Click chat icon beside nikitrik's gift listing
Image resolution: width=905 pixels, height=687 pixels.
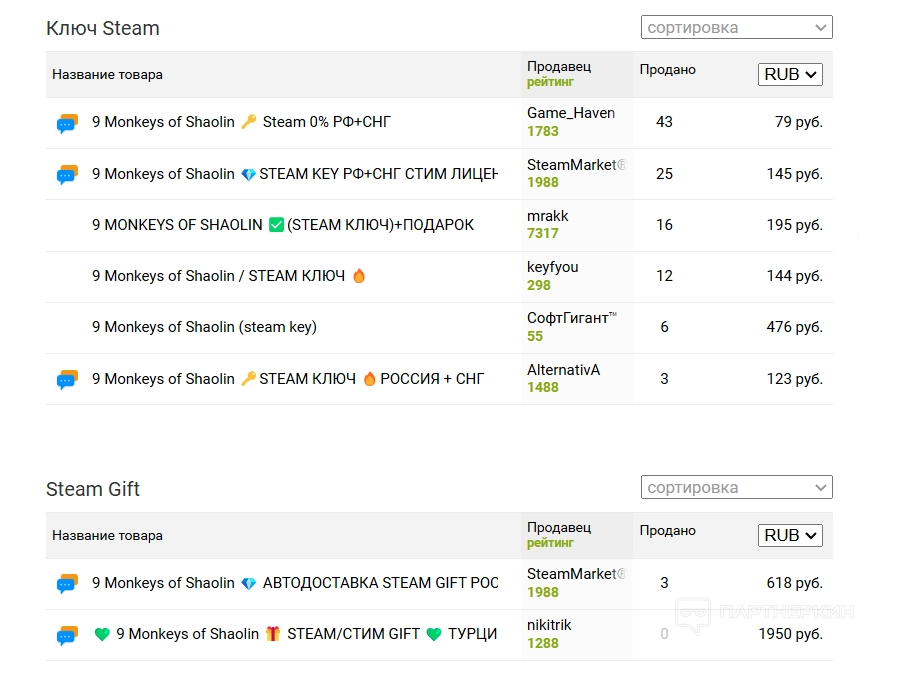[x=67, y=635]
